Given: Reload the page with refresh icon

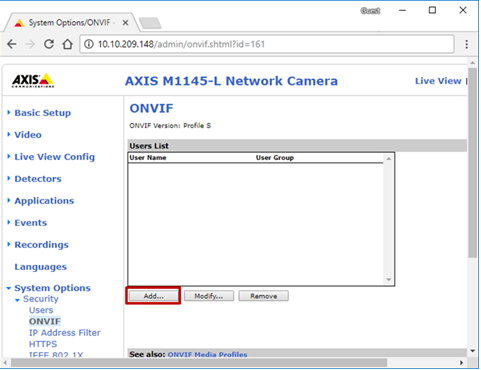Looking at the screenshot, I should tap(49, 44).
